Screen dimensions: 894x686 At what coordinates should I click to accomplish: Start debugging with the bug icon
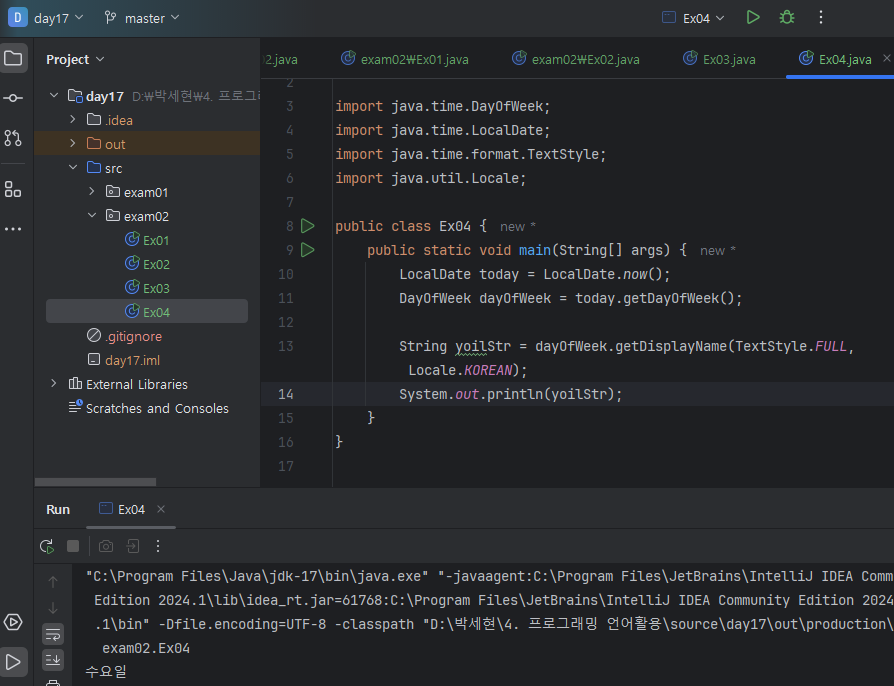(787, 18)
